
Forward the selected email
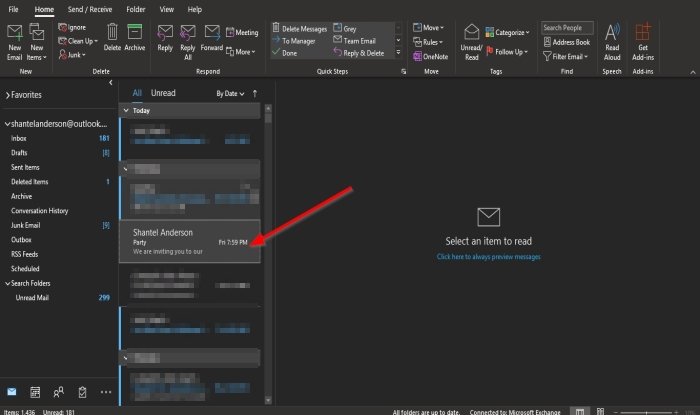click(212, 38)
